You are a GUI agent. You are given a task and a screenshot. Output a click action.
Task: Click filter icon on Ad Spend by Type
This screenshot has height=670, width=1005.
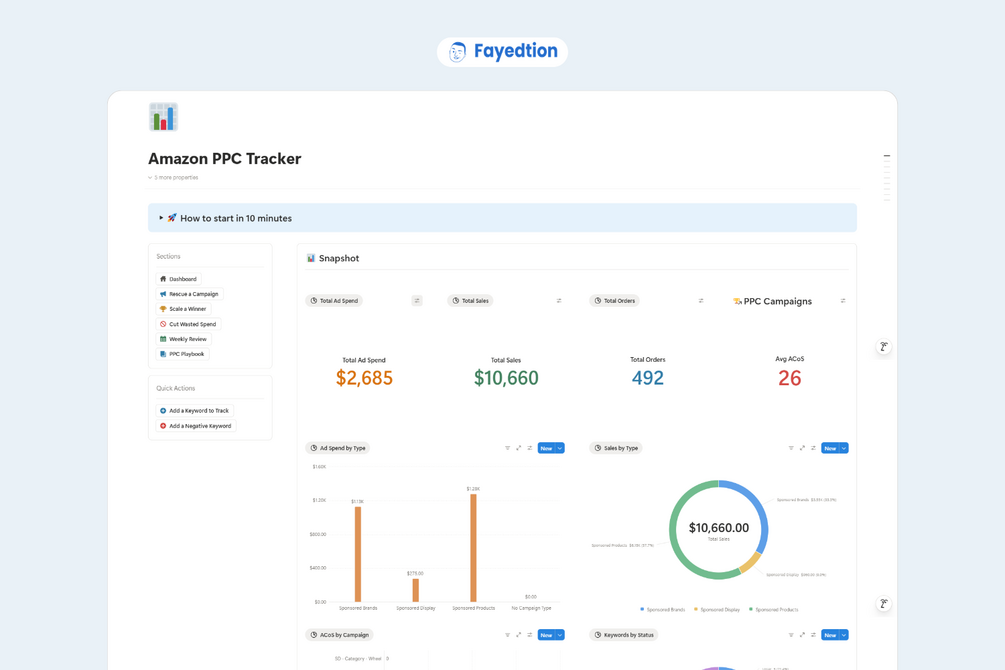click(x=507, y=448)
